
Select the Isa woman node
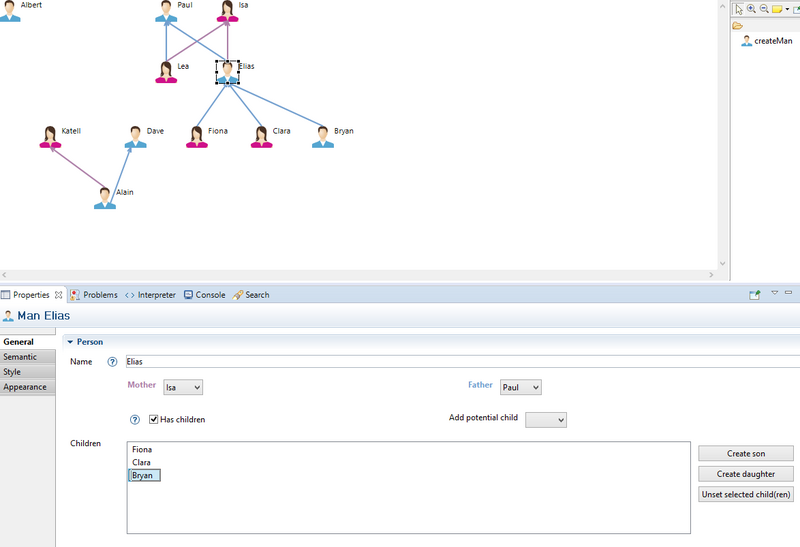pos(228,11)
